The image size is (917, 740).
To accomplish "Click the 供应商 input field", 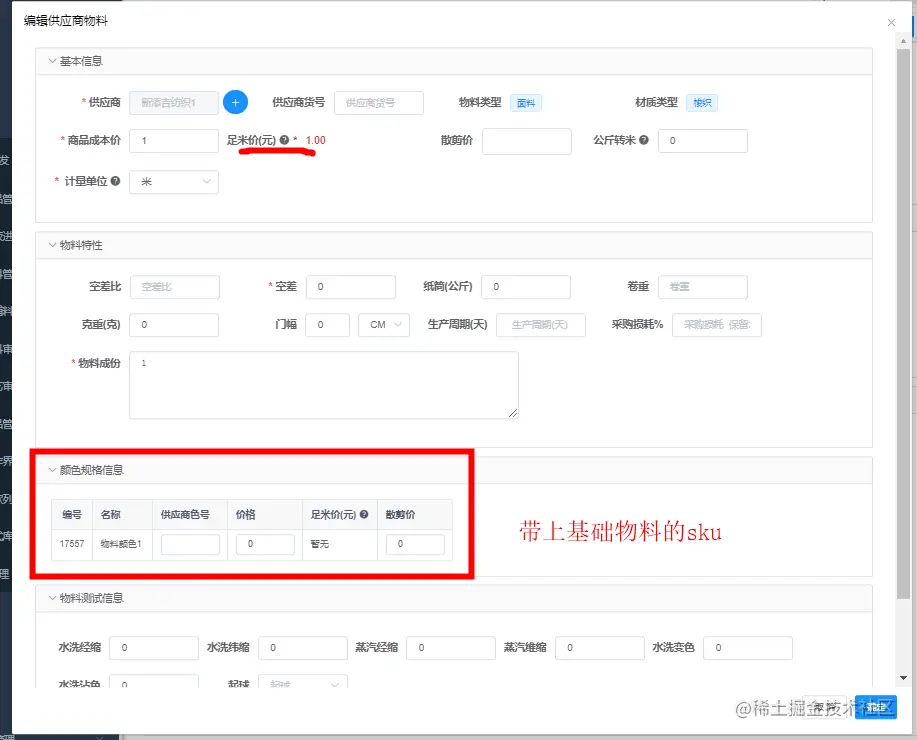I will (174, 102).
